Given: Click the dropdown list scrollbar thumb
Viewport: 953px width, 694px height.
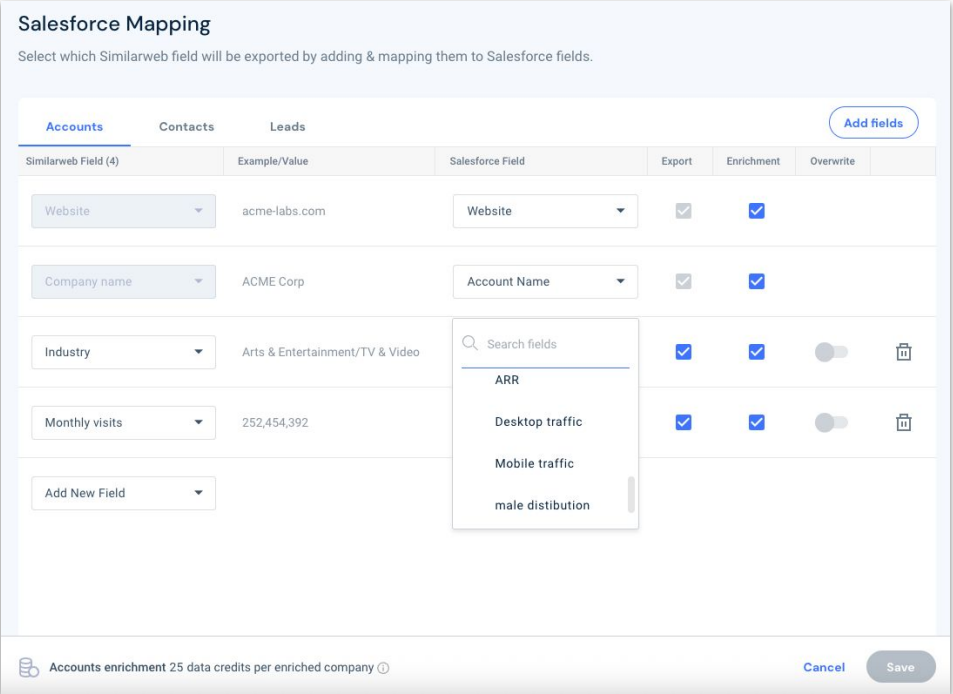Looking at the screenshot, I should pyautogui.click(x=631, y=495).
